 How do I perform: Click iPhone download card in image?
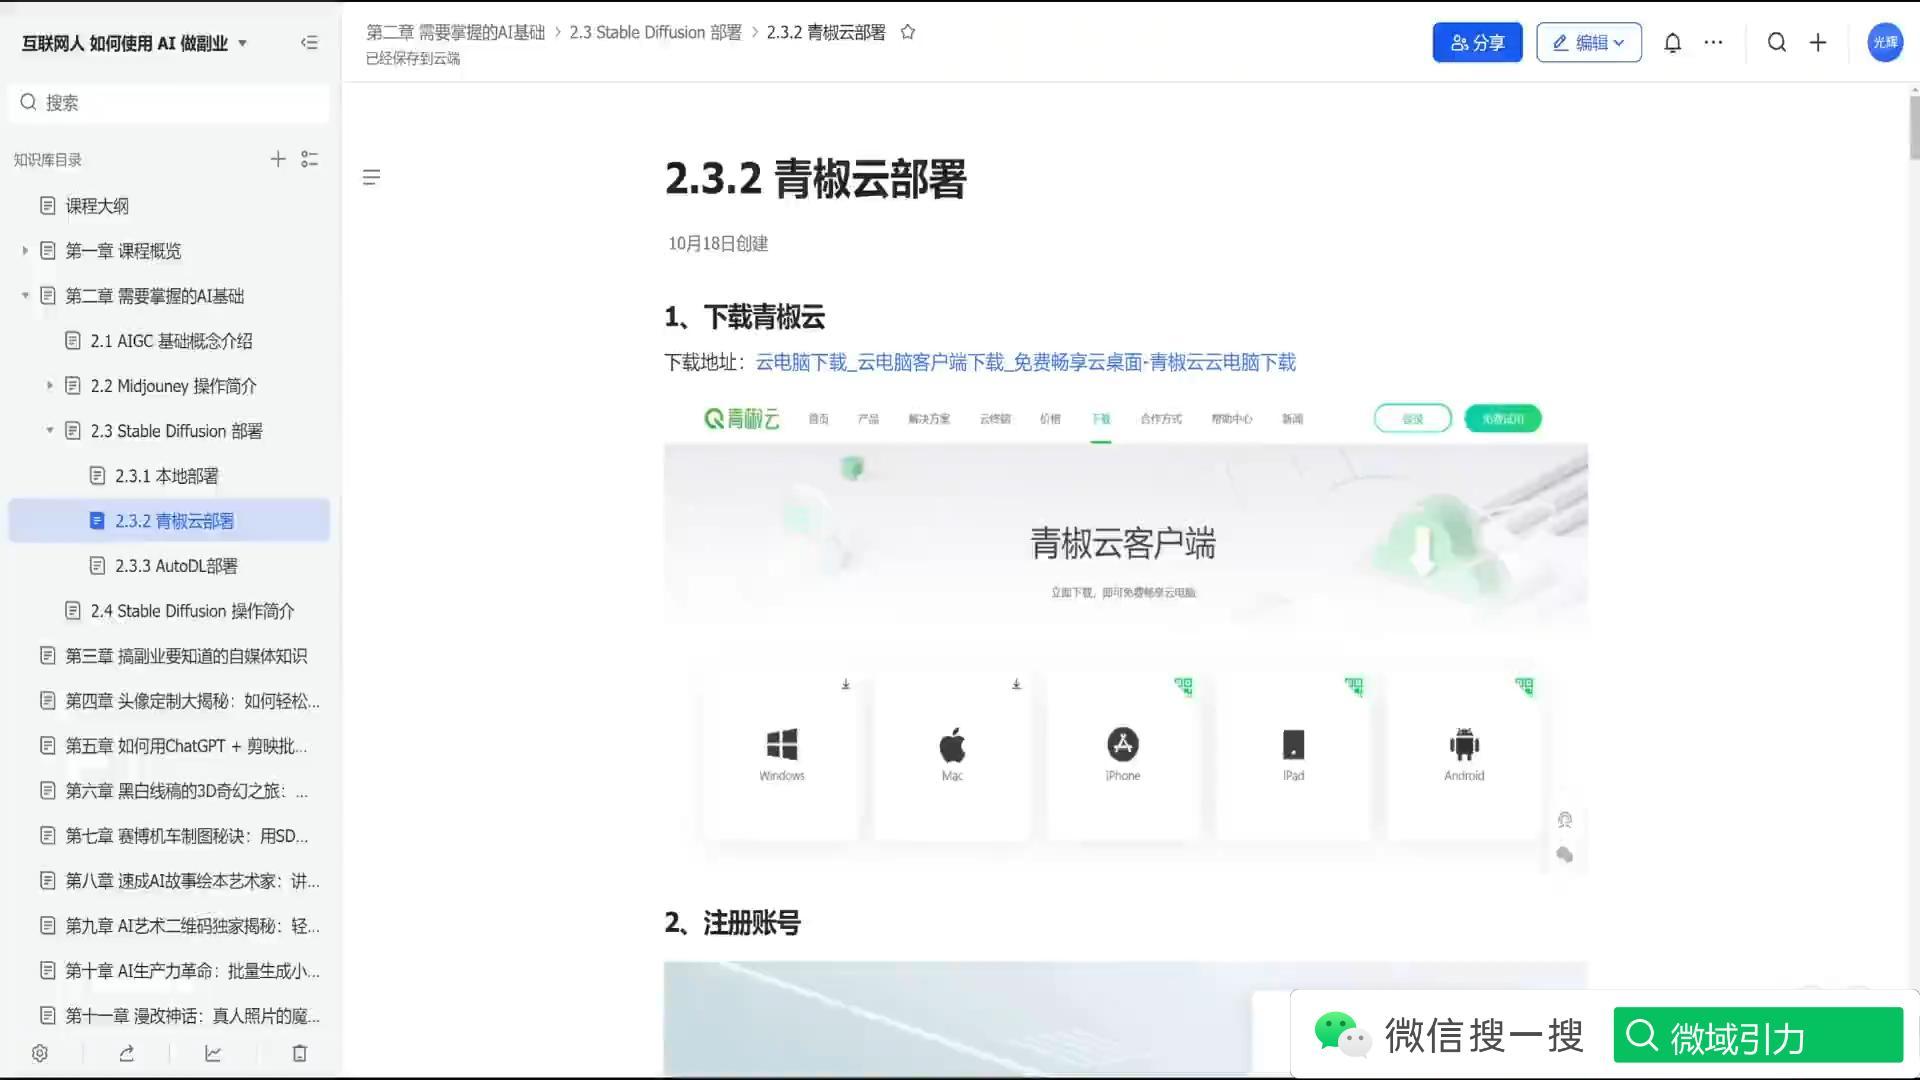[1123, 755]
